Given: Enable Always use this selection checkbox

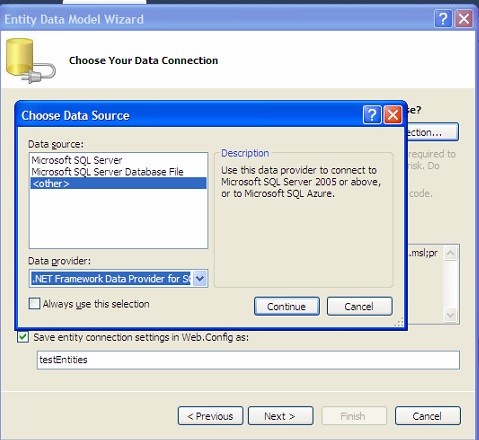Looking at the screenshot, I should [x=34, y=304].
